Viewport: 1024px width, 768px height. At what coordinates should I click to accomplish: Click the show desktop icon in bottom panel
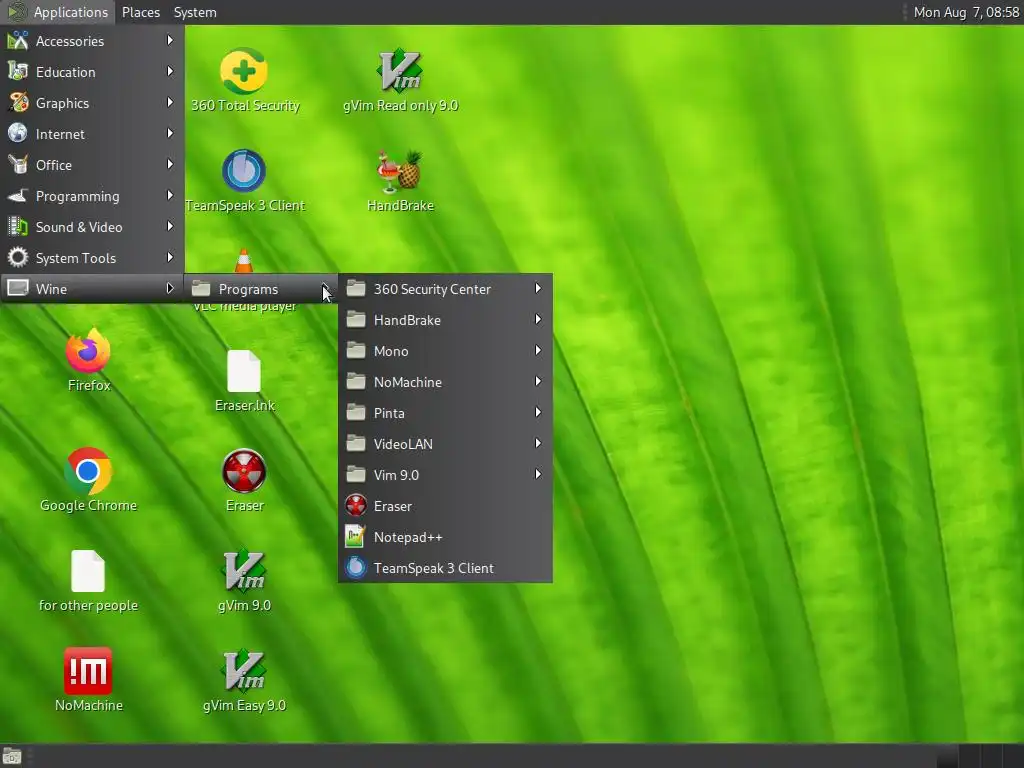click(12, 756)
